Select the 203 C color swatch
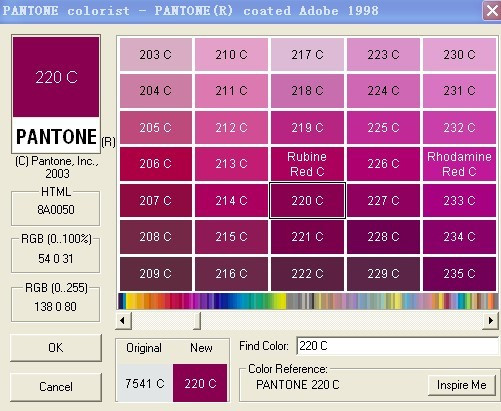 tap(156, 54)
